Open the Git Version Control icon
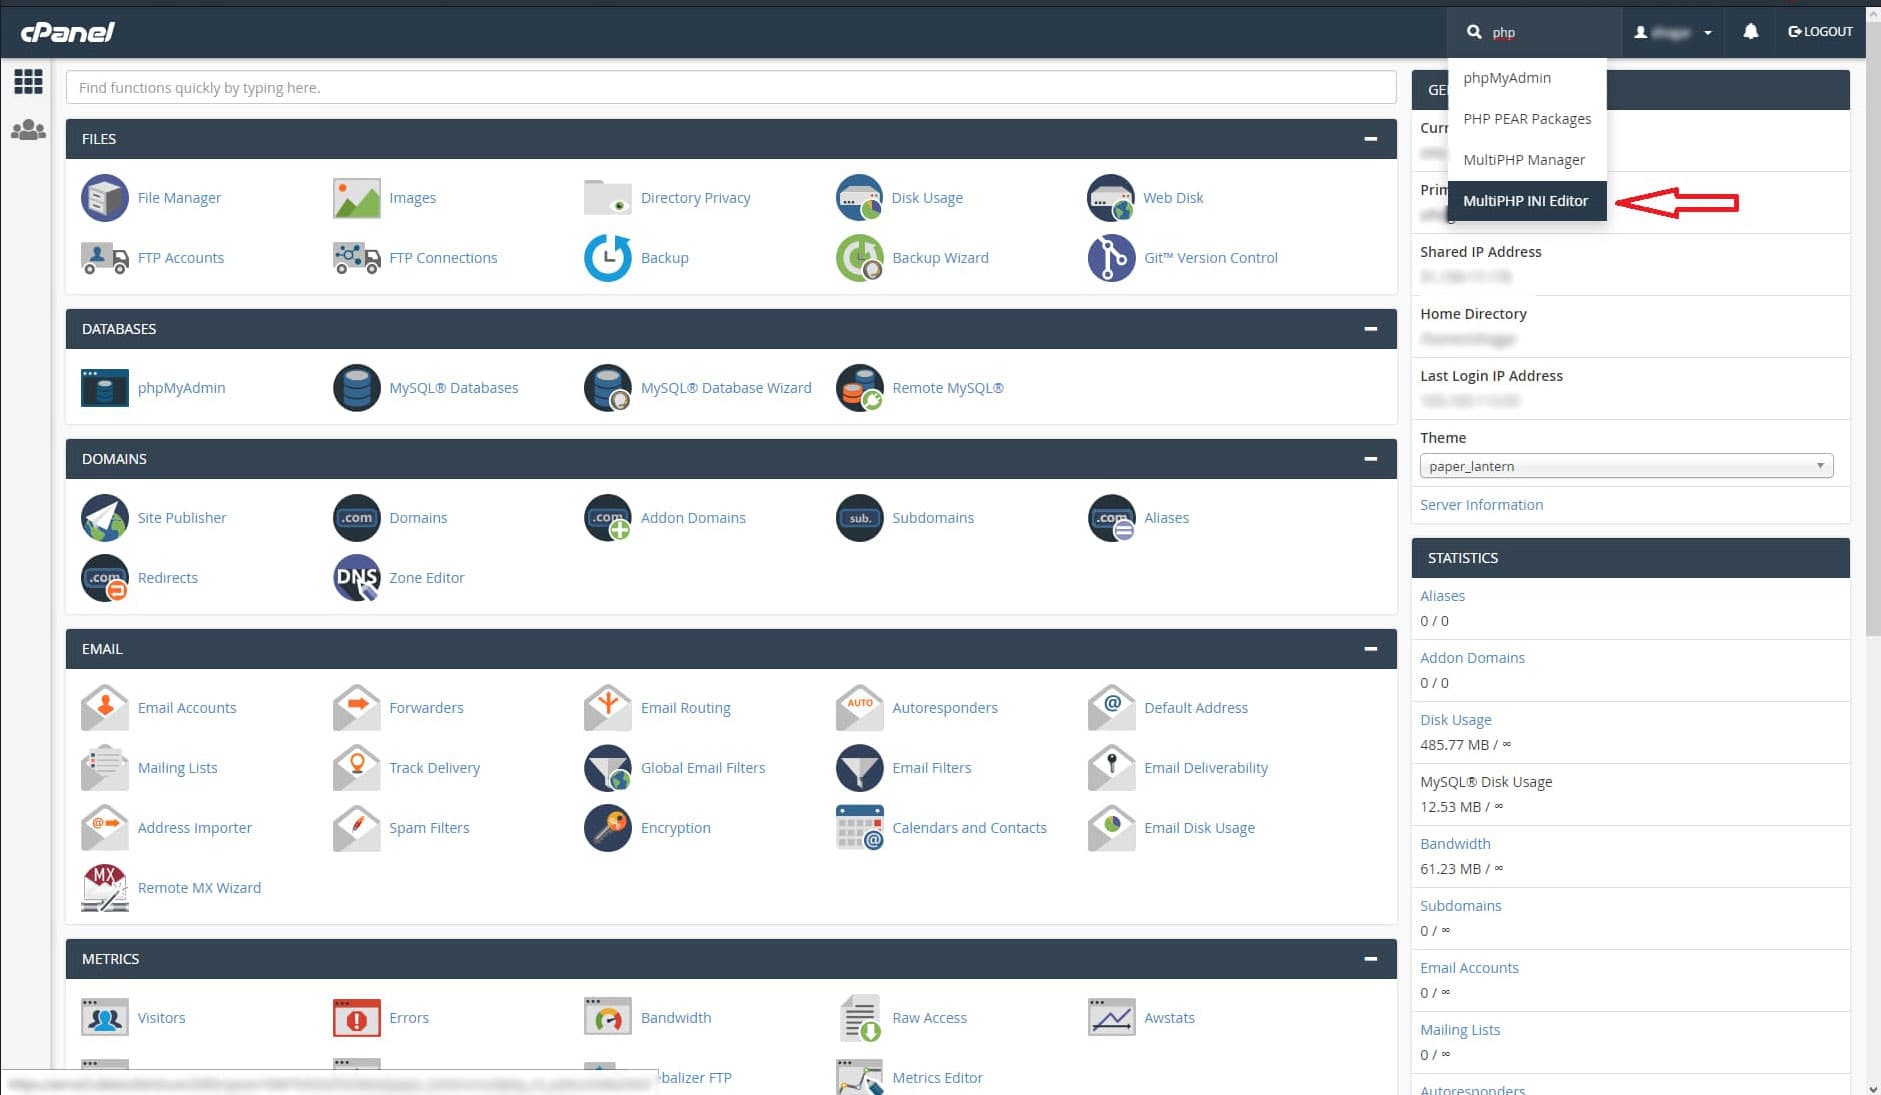 tap(1110, 258)
